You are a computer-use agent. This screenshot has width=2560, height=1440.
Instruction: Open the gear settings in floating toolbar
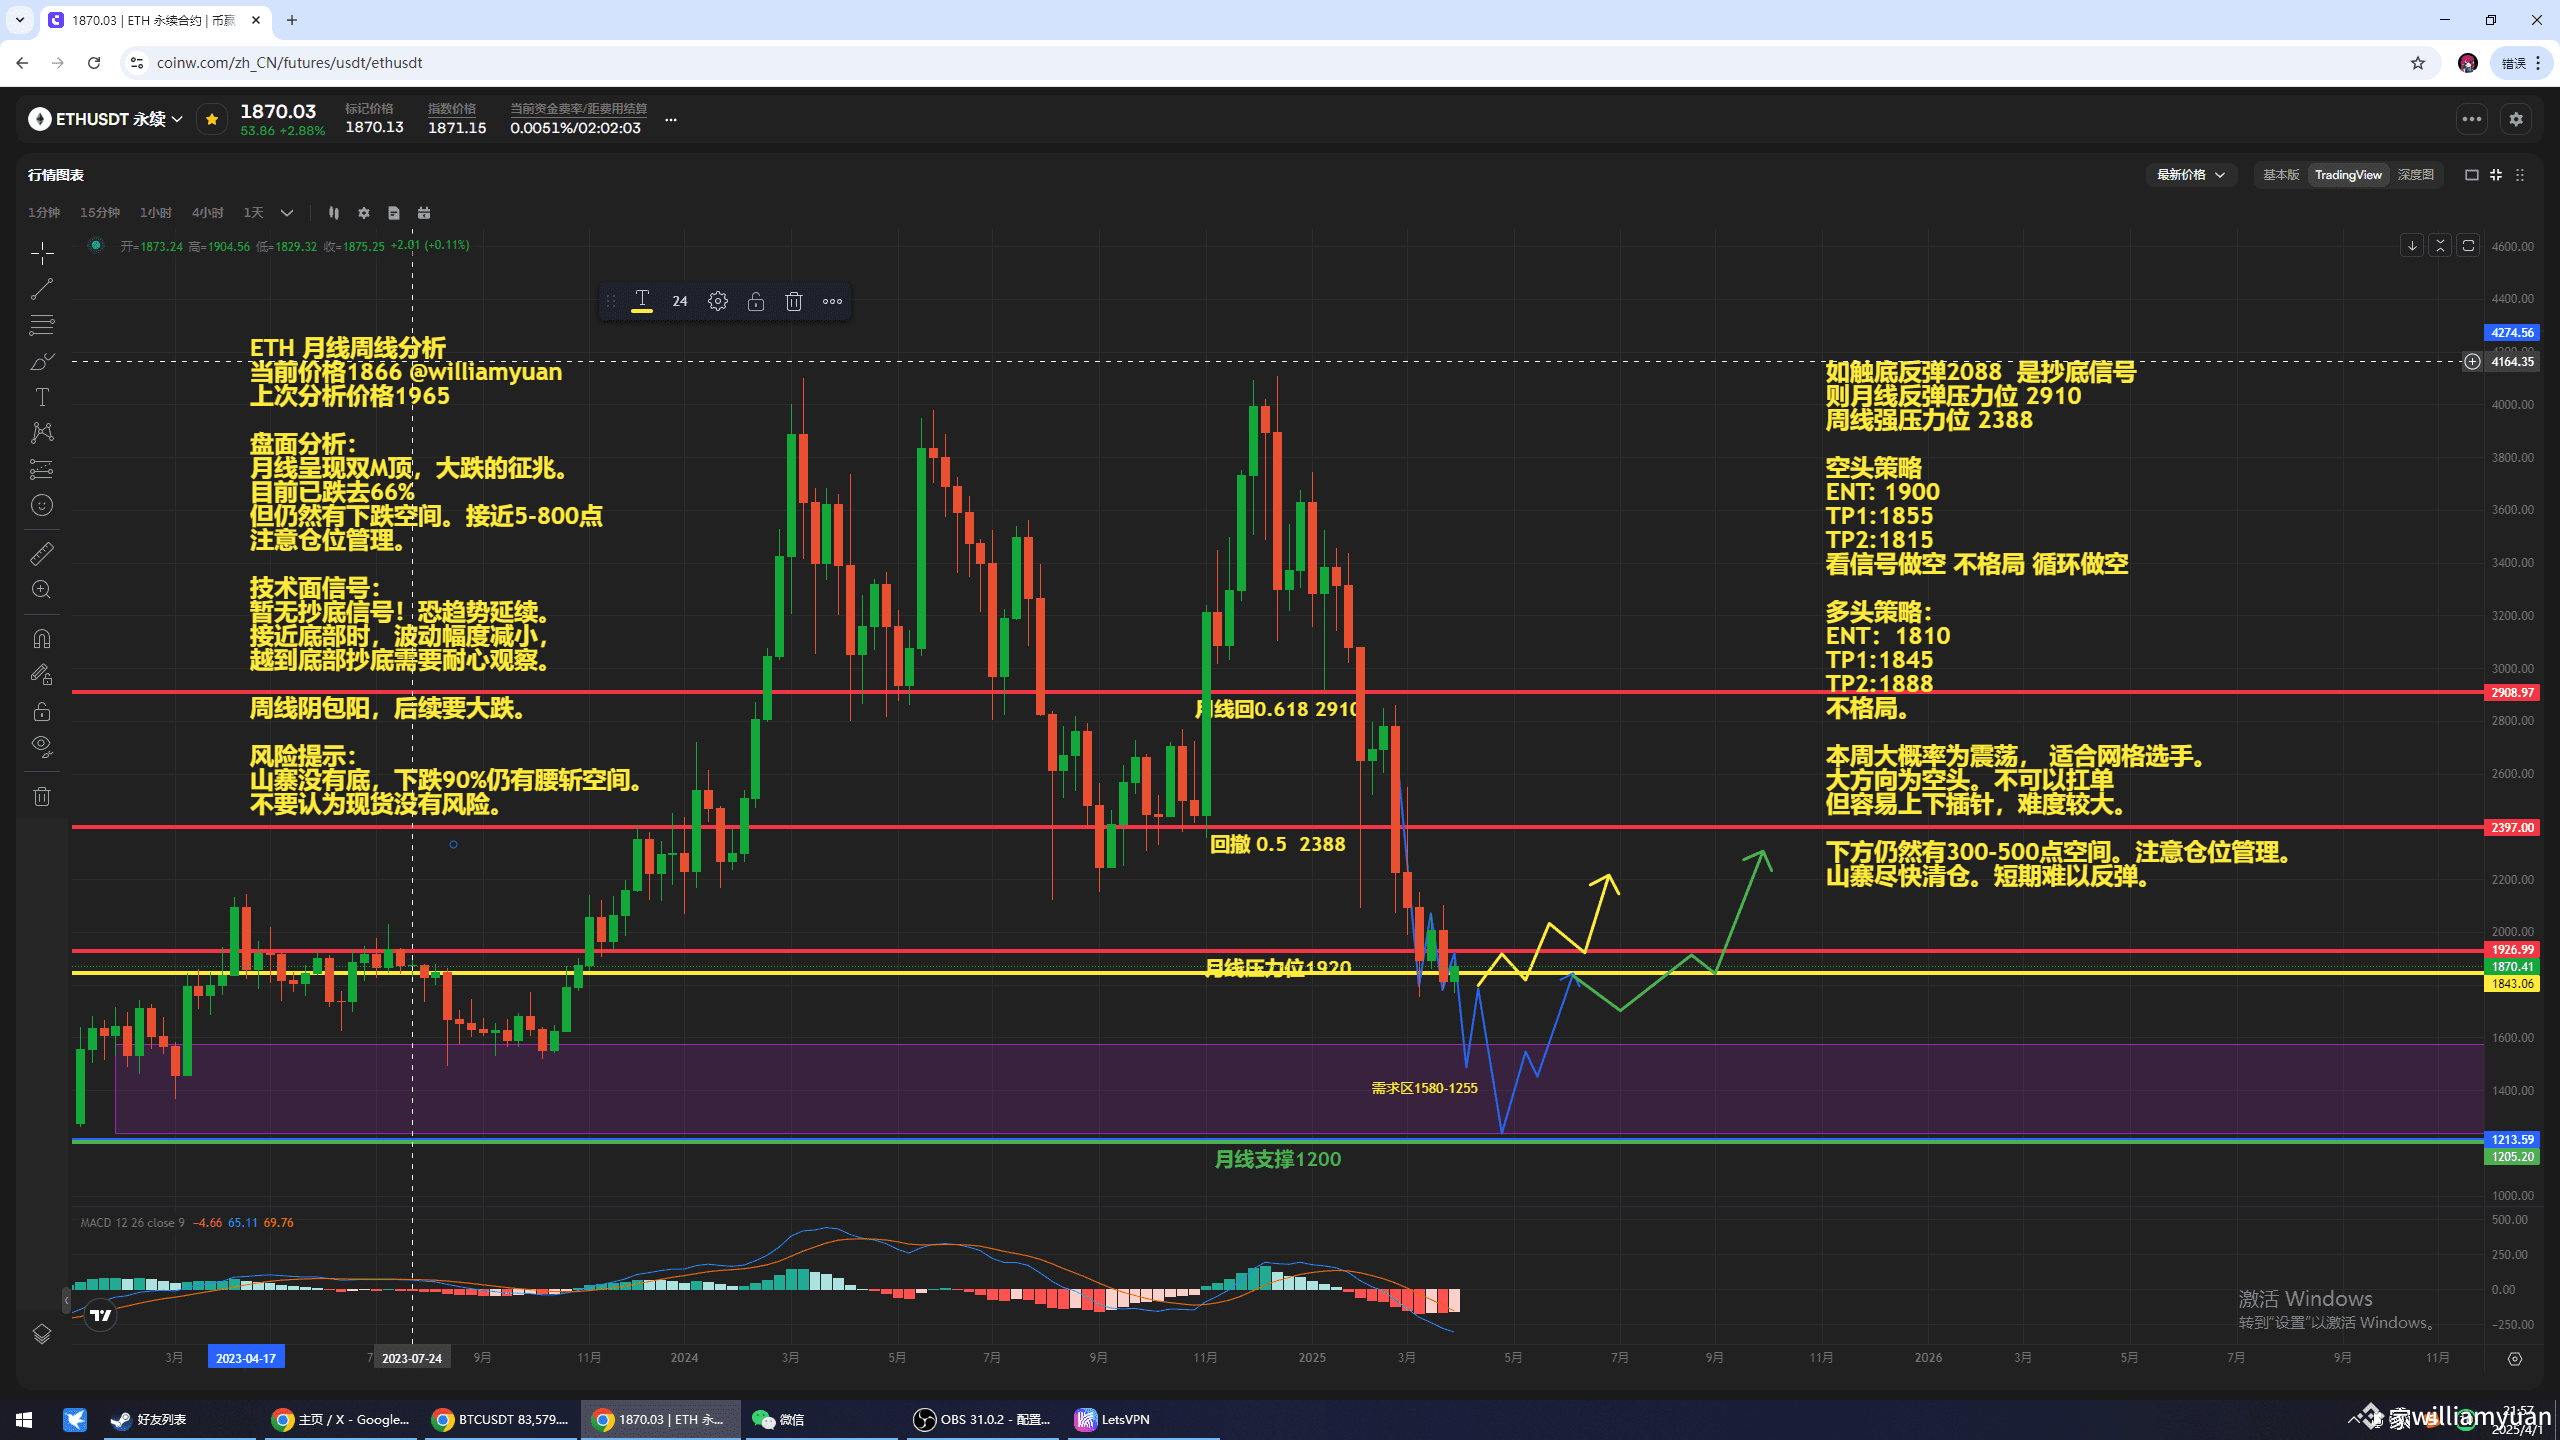[718, 300]
